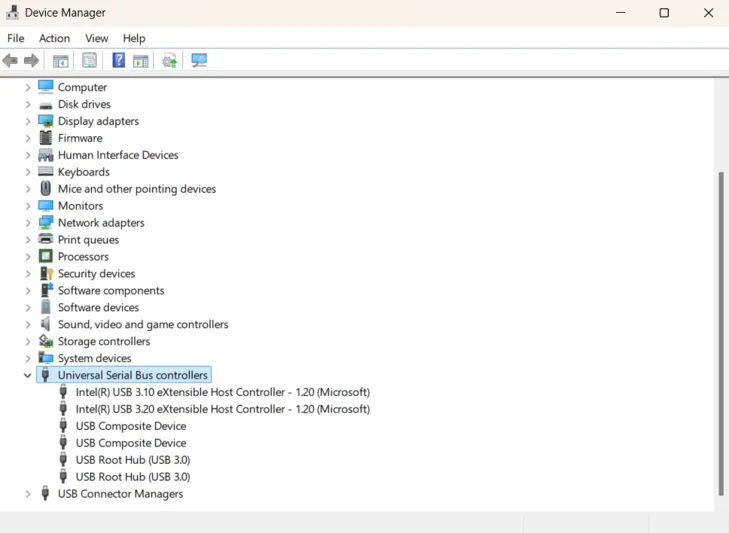Select Mice and other pointing devices label
Image resolution: width=729 pixels, height=533 pixels.
tap(137, 189)
